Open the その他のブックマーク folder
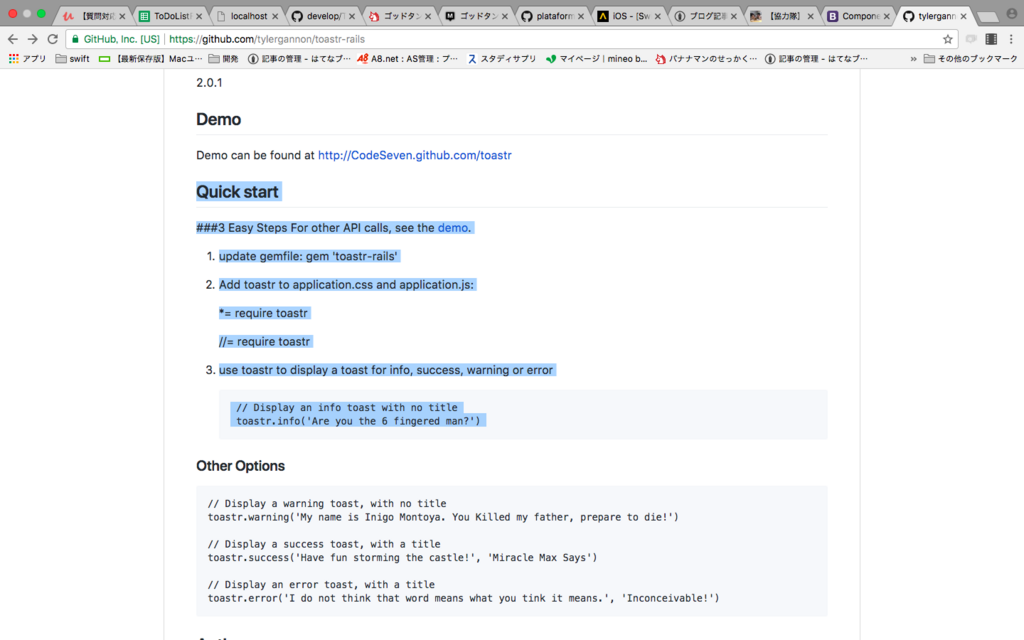 click(x=970, y=59)
